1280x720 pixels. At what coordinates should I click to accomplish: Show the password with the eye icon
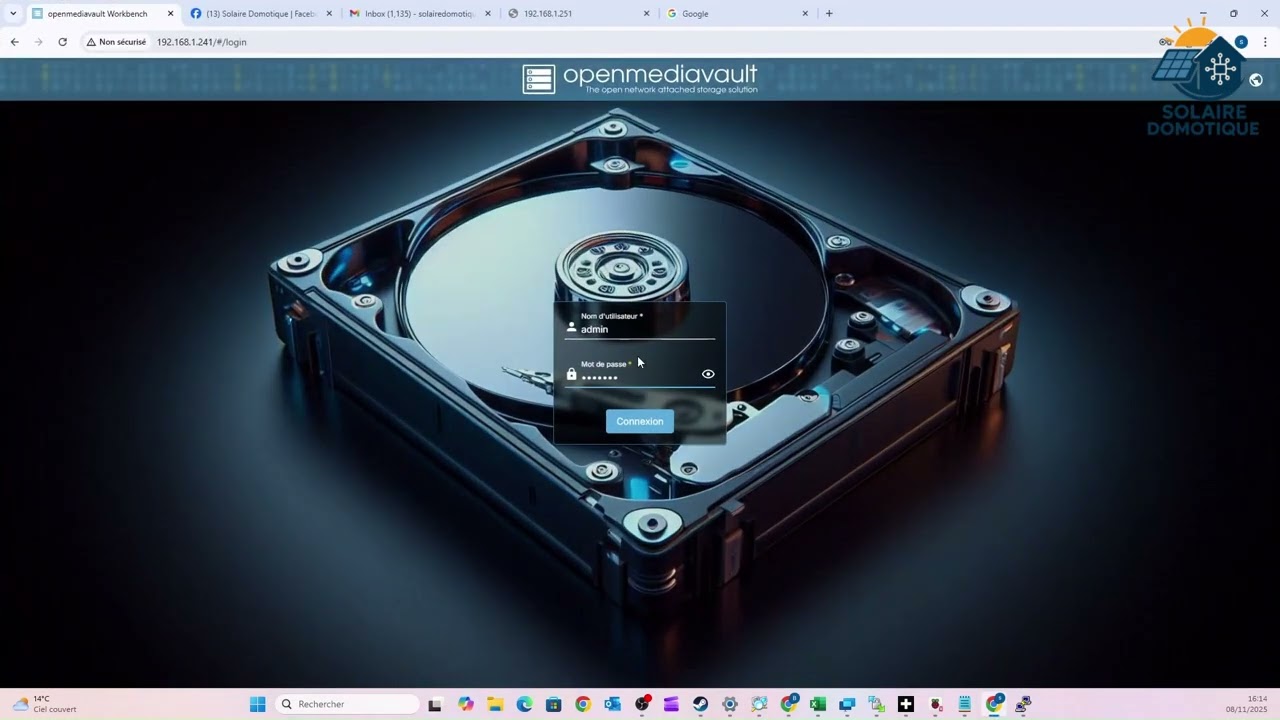(x=708, y=374)
